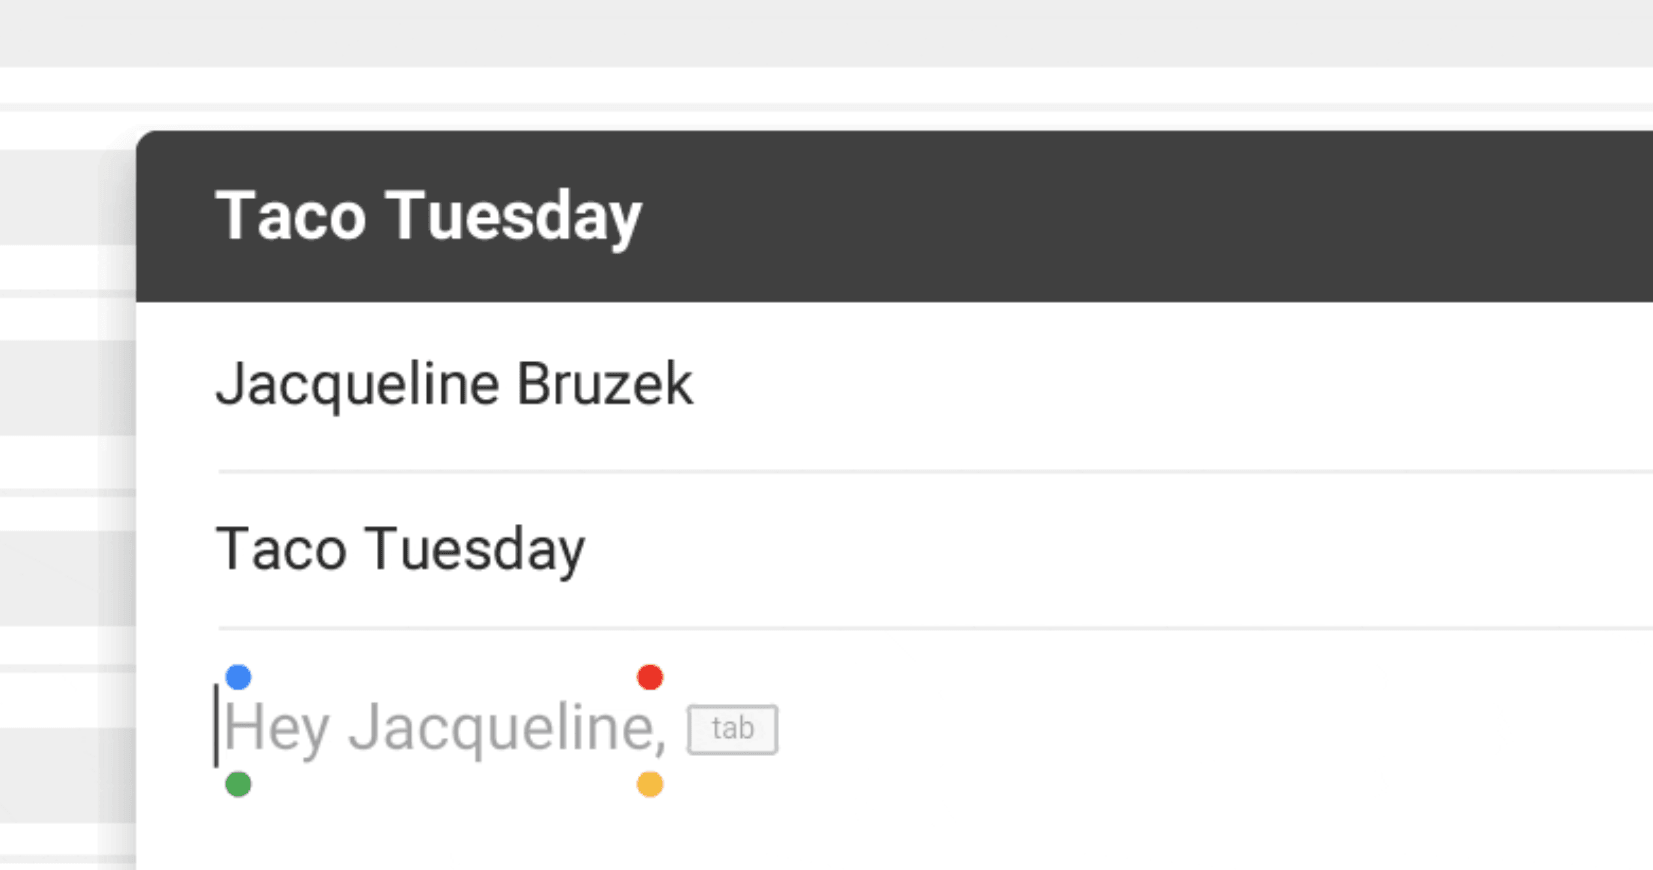Click the empty dark header bar area
Viewport: 1653px width, 870px height.
pyautogui.click(x=1150, y=216)
